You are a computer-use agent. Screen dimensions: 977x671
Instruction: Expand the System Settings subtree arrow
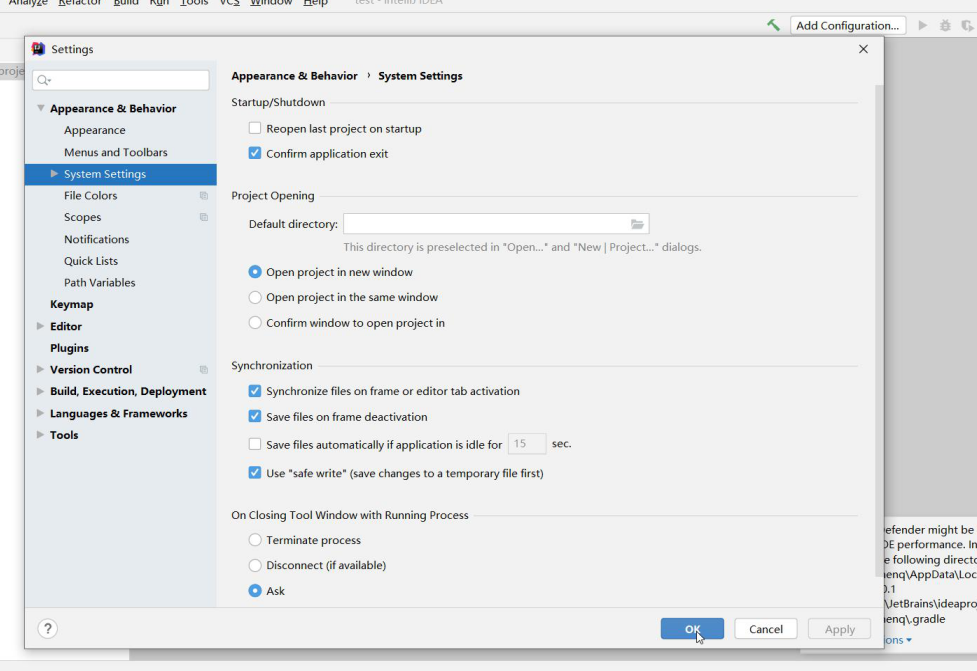[54, 174]
